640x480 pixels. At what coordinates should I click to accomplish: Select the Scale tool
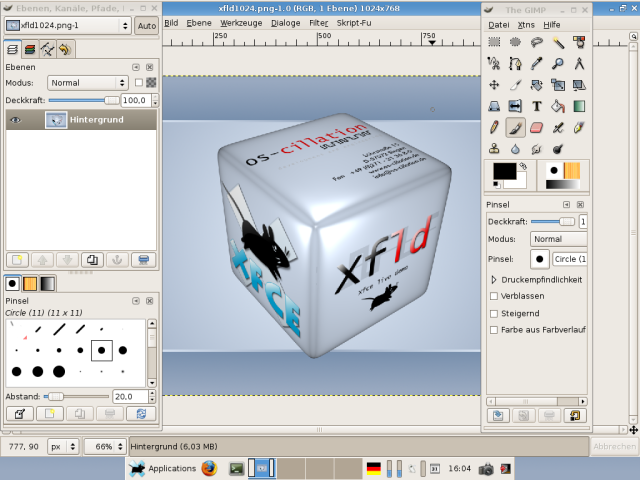click(x=558, y=85)
